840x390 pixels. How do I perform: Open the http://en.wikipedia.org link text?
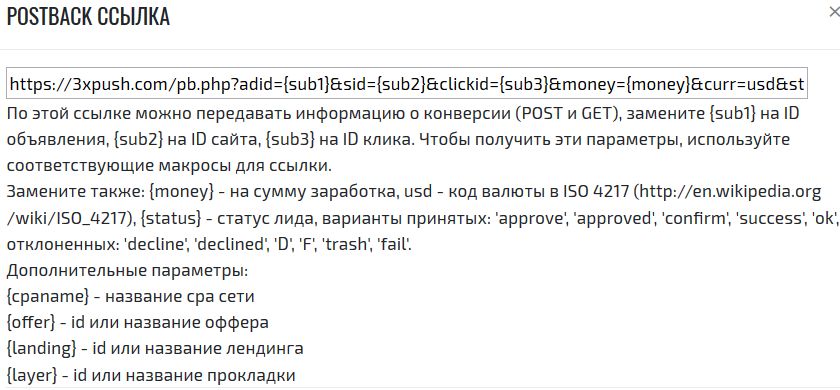pos(727,192)
